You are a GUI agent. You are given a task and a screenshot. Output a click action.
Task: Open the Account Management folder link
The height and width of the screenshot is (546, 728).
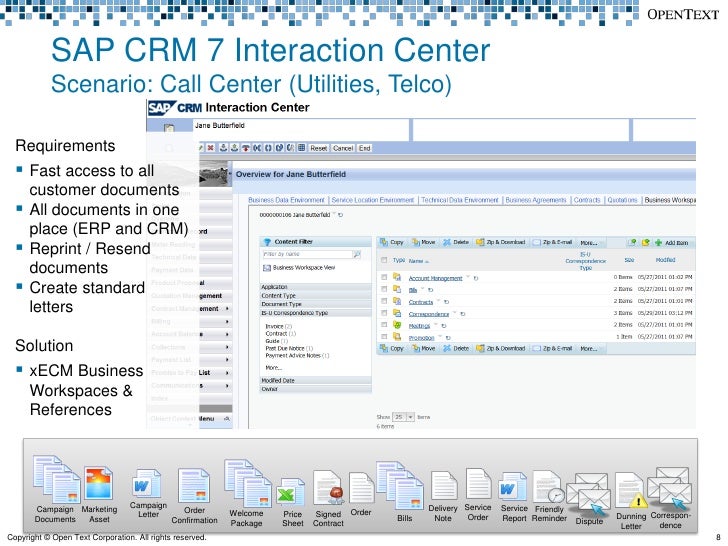(435, 278)
